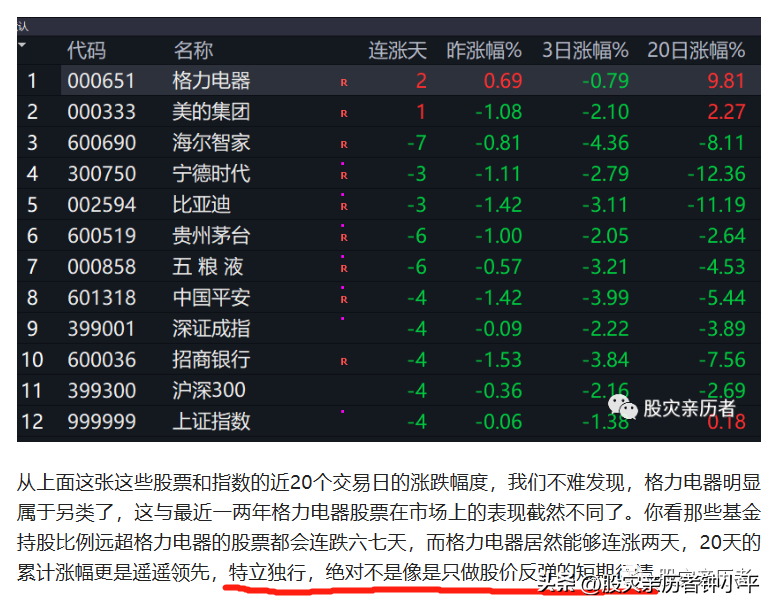Screen dimensions: 777x611
Task: Open 招商银行 stock name
Action: [x=211, y=360]
